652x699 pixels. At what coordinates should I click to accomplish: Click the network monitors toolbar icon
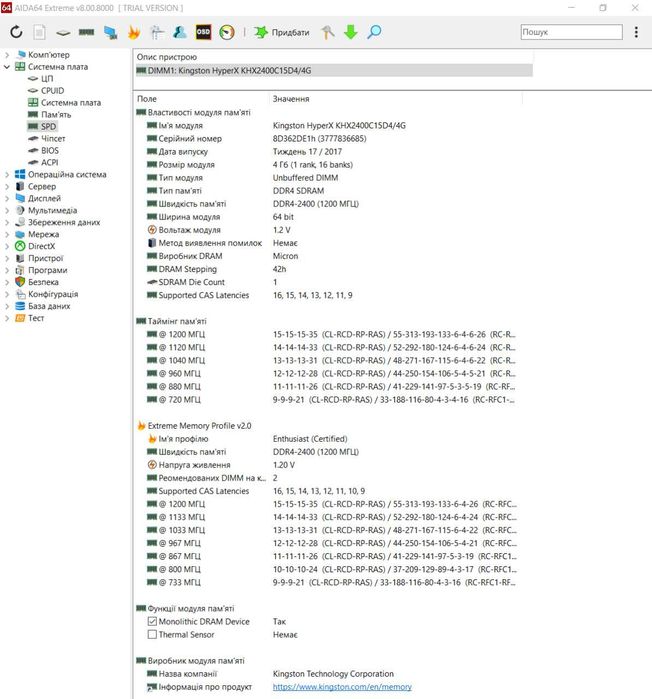coord(110,32)
